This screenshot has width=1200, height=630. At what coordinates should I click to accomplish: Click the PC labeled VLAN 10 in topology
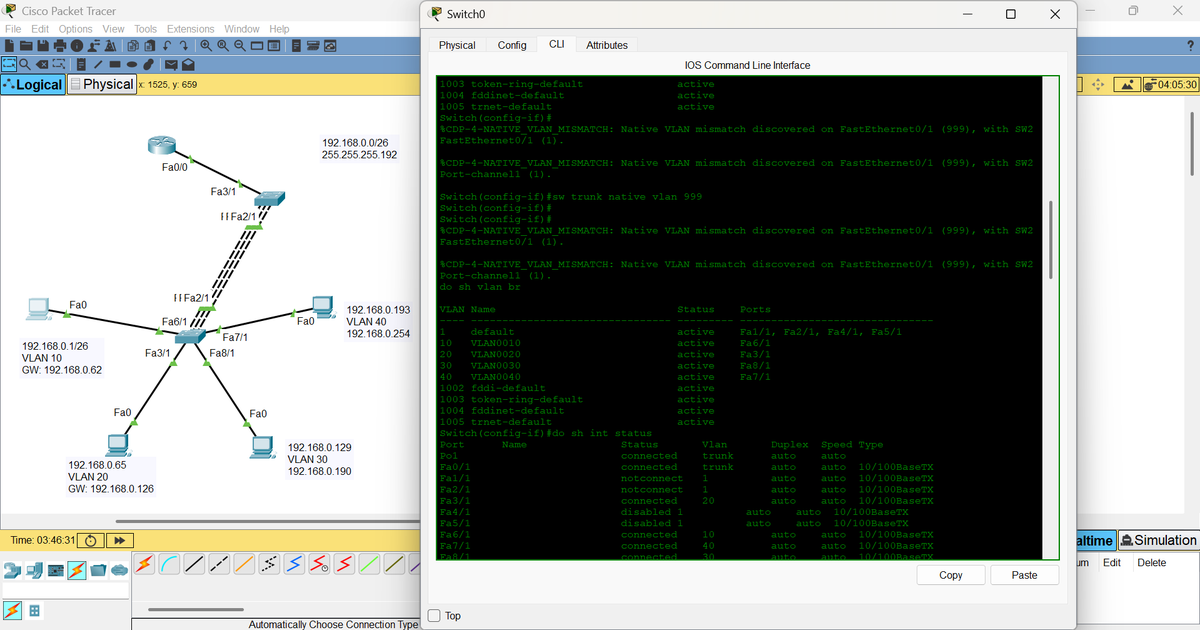pos(40,308)
